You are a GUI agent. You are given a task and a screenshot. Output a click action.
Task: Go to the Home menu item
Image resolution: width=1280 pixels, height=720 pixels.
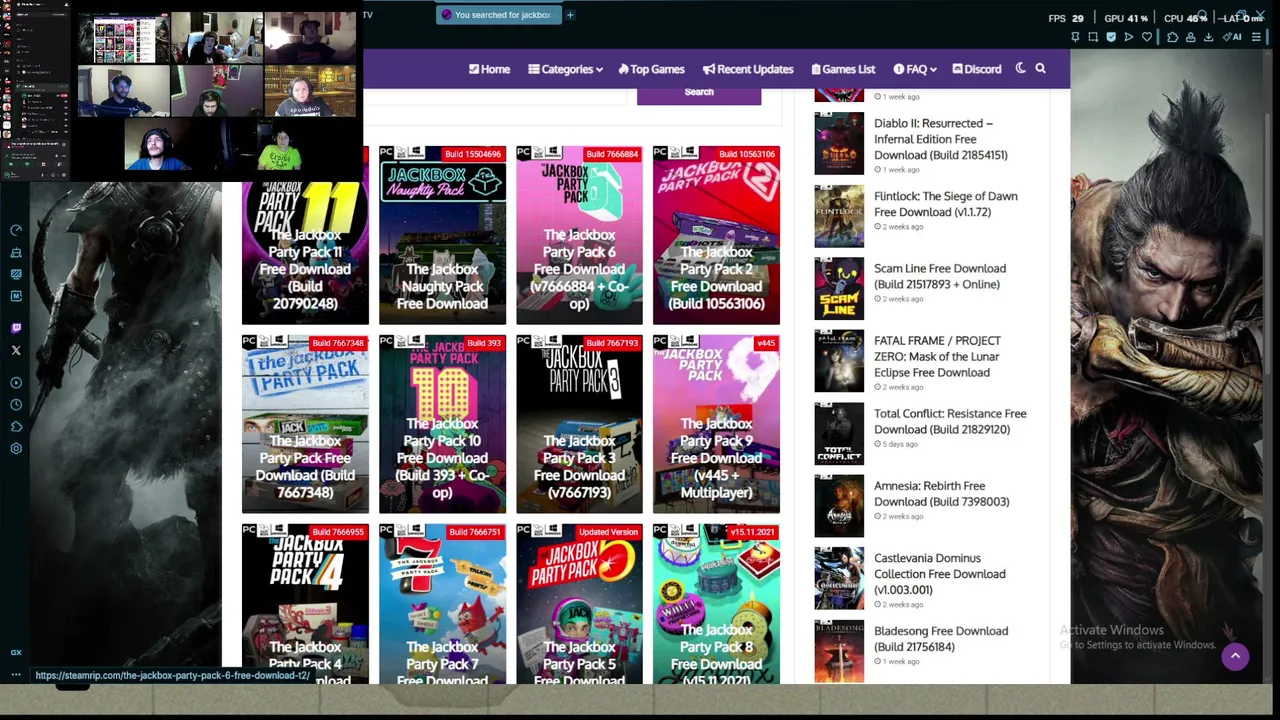[x=489, y=69]
